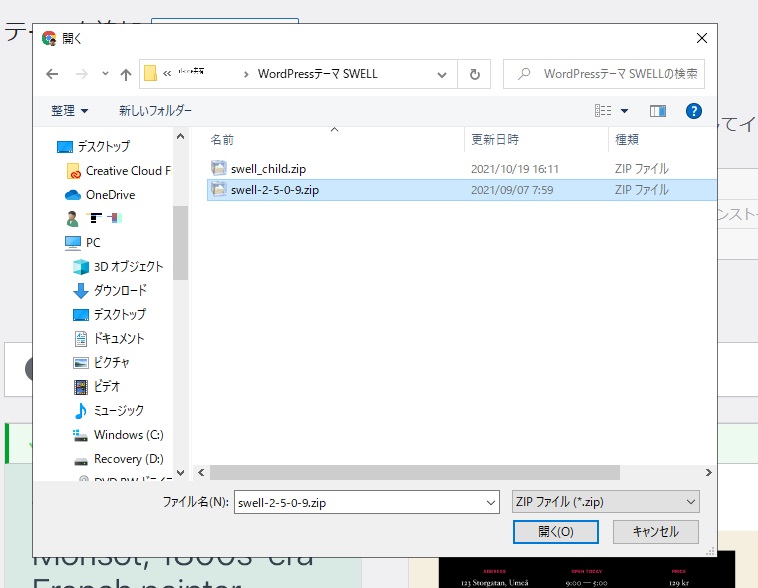Click date 2021/10/19 16:11 cell

point(515,169)
